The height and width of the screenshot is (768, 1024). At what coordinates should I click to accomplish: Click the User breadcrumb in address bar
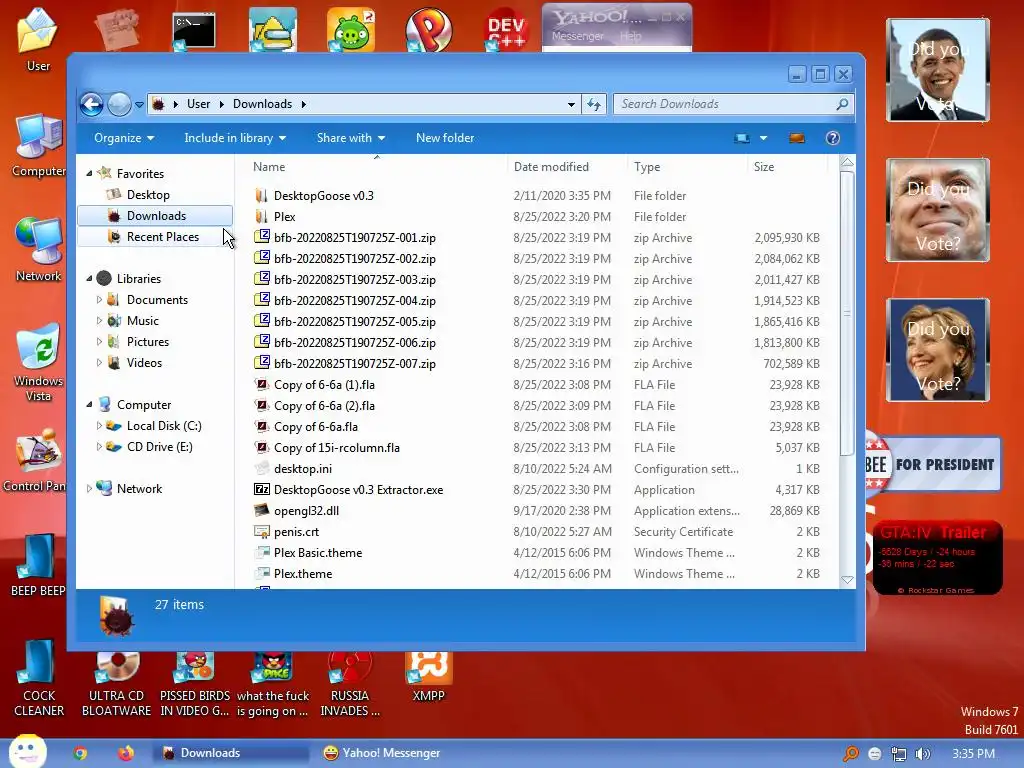(199, 104)
